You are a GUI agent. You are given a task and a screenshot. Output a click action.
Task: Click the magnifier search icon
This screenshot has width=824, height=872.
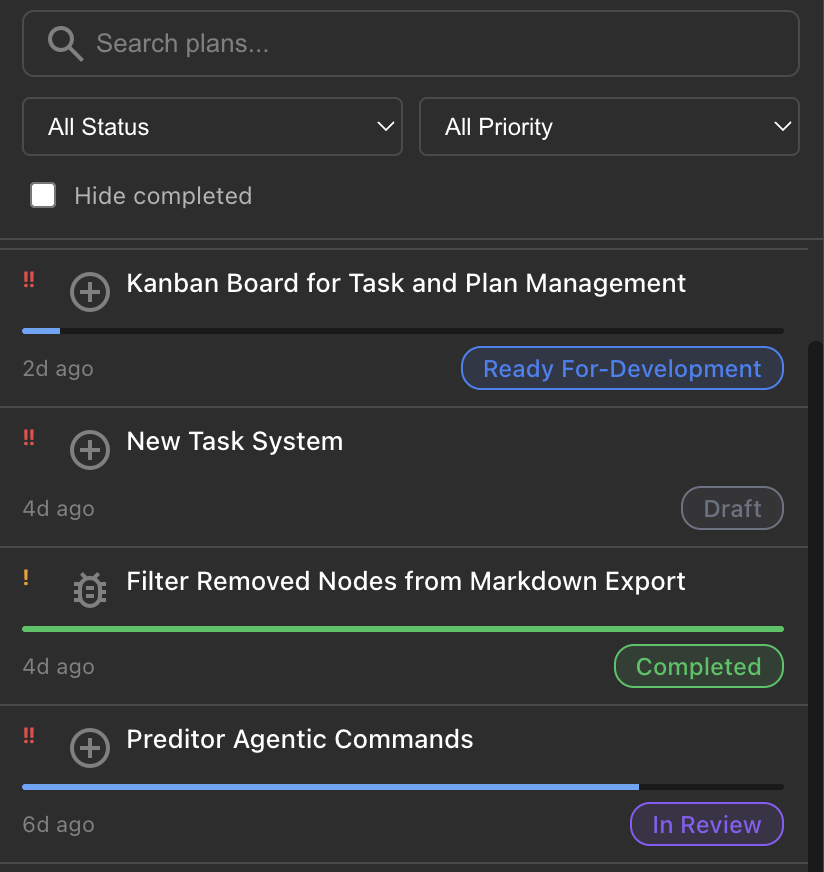[65, 44]
